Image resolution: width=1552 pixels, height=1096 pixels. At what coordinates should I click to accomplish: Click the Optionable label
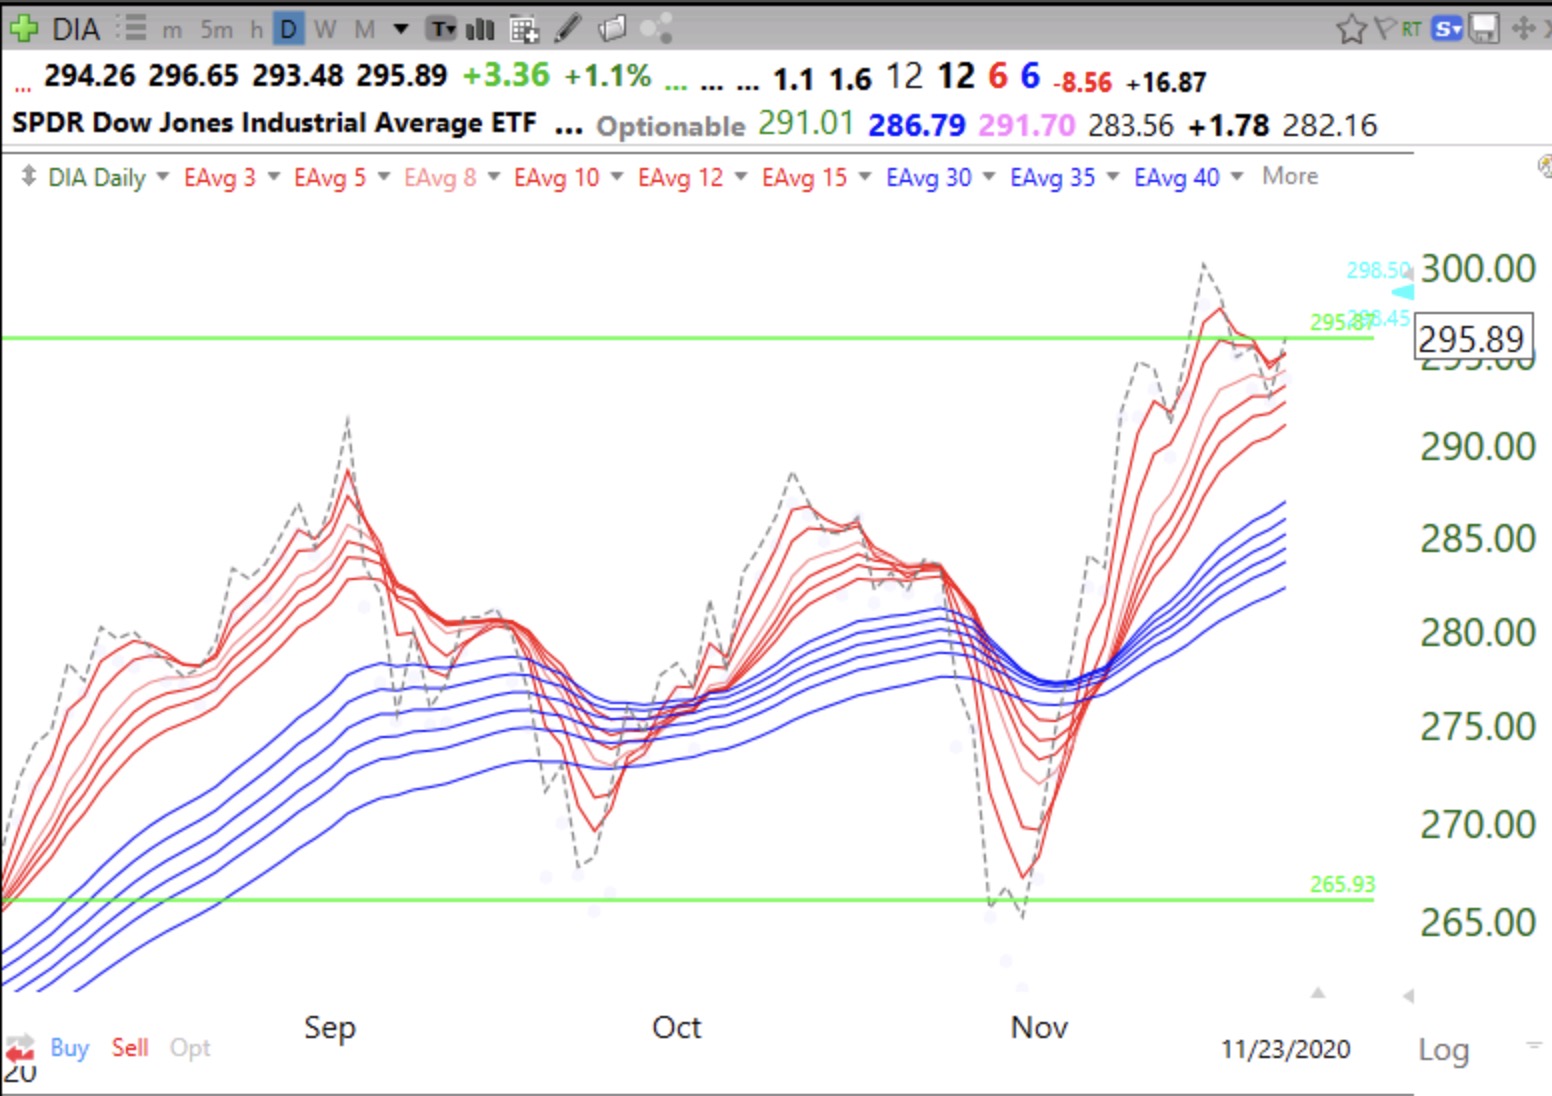click(670, 126)
